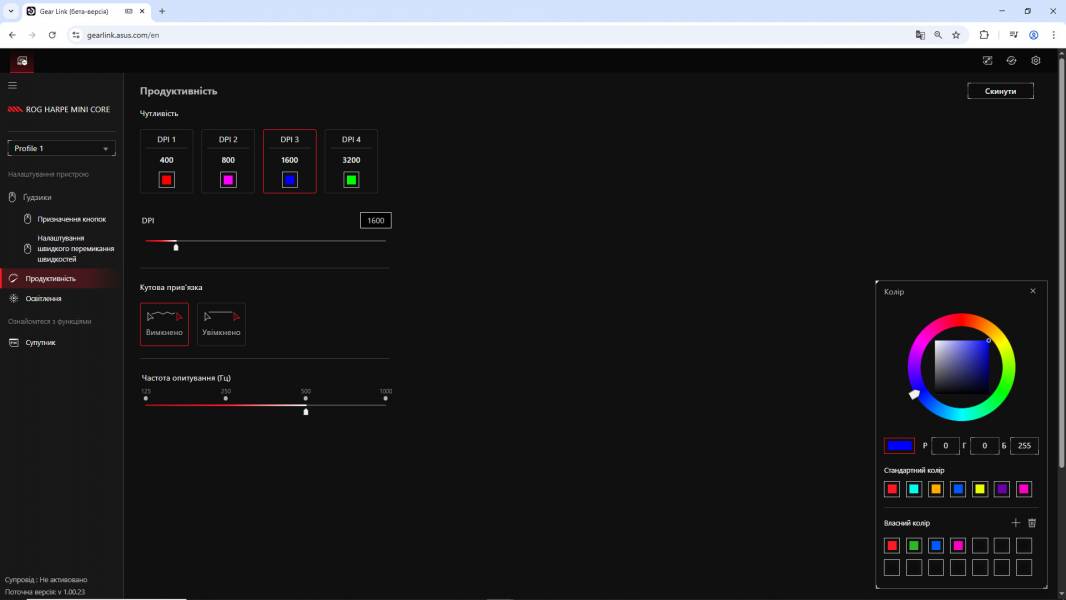Open the Chrome three-dot menu
The image size is (1066, 600).
[x=1053, y=34]
